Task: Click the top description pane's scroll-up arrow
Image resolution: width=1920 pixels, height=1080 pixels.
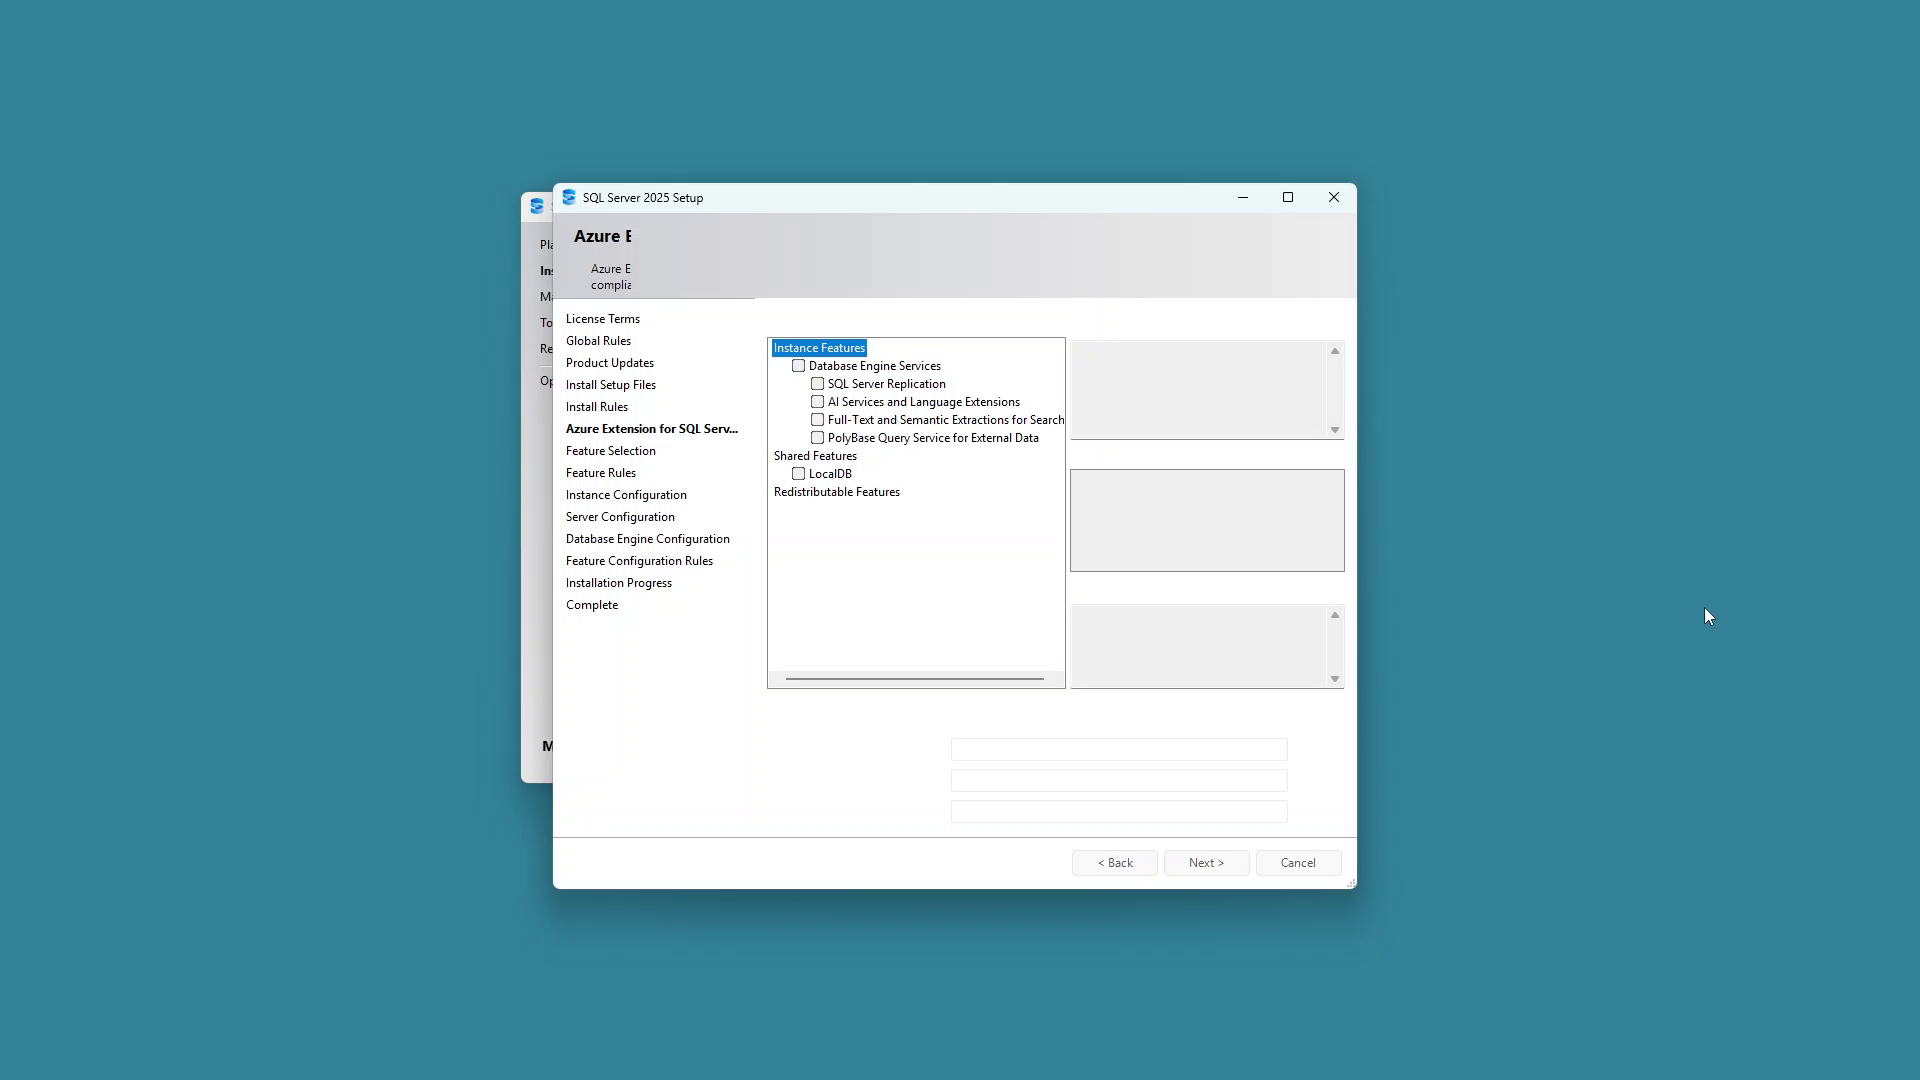Action: click(1335, 351)
